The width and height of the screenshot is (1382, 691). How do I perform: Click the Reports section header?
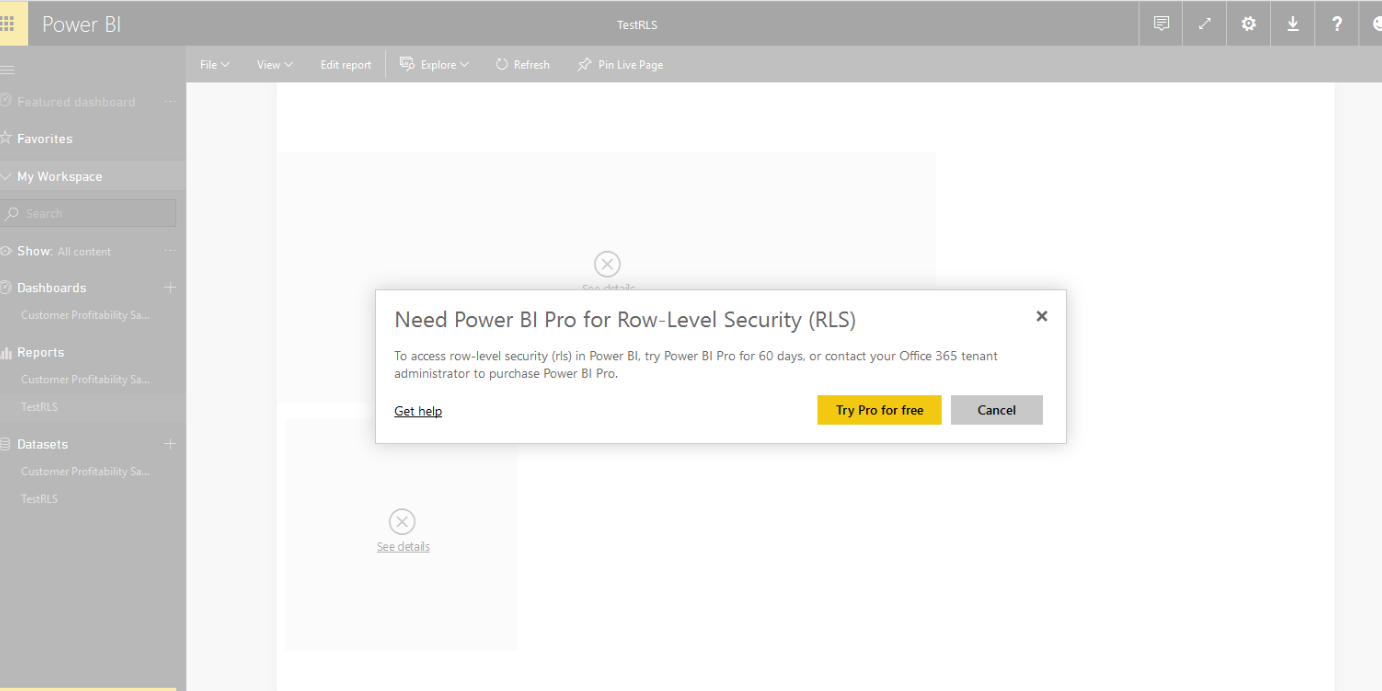40,353
